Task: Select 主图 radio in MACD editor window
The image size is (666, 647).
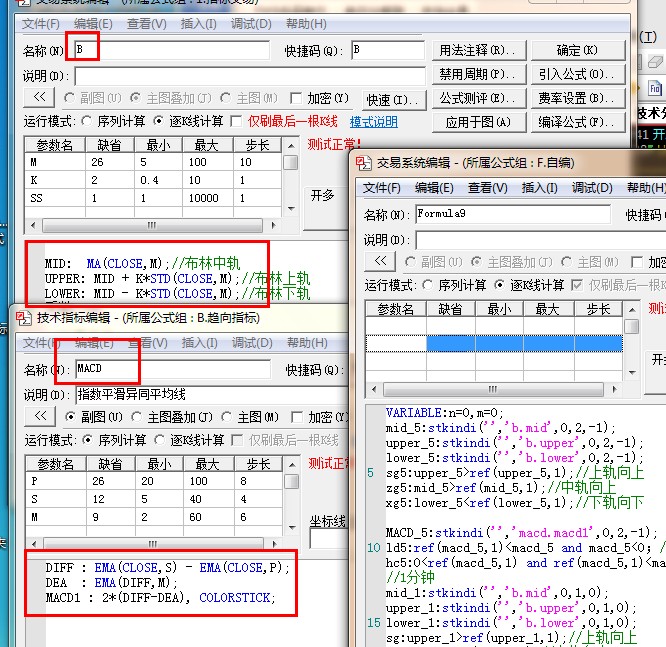Action: point(226,417)
